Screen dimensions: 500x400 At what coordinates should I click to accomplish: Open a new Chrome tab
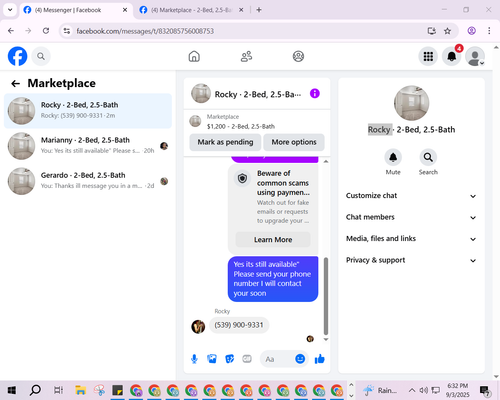[x=259, y=10]
